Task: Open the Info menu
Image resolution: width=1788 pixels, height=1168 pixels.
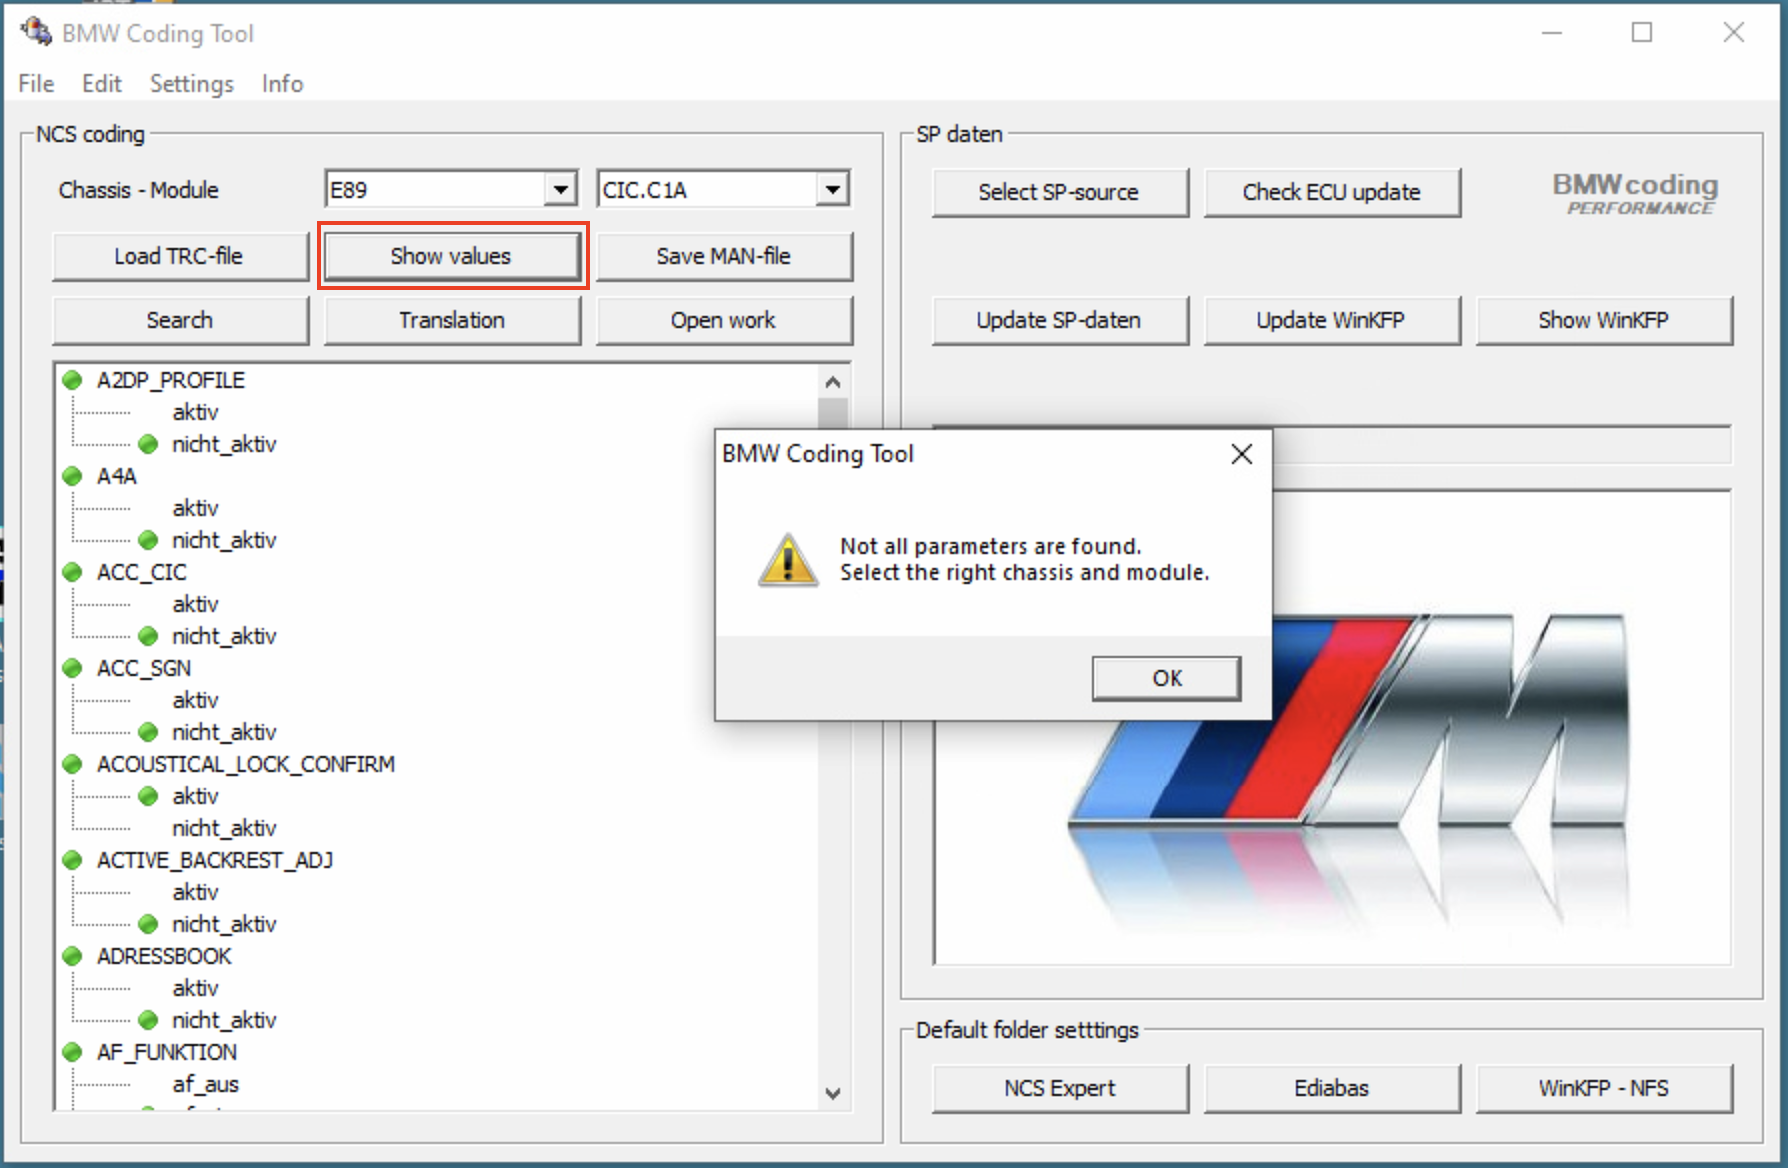Action: pyautogui.click(x=282, y=84)
